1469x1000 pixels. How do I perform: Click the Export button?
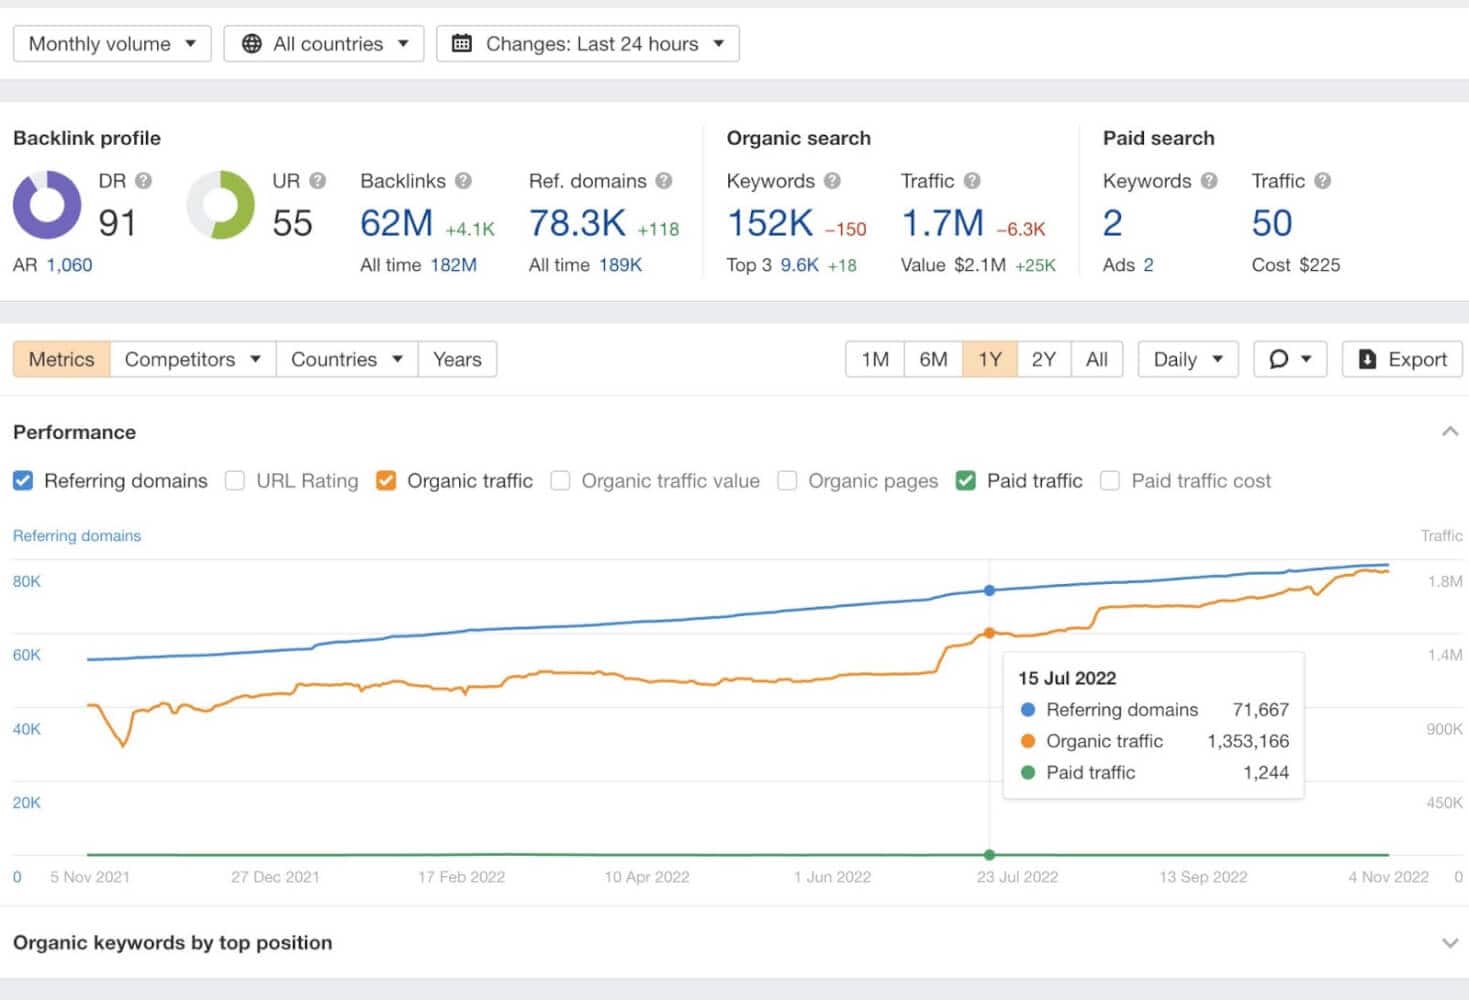[x=1402, y=359]
